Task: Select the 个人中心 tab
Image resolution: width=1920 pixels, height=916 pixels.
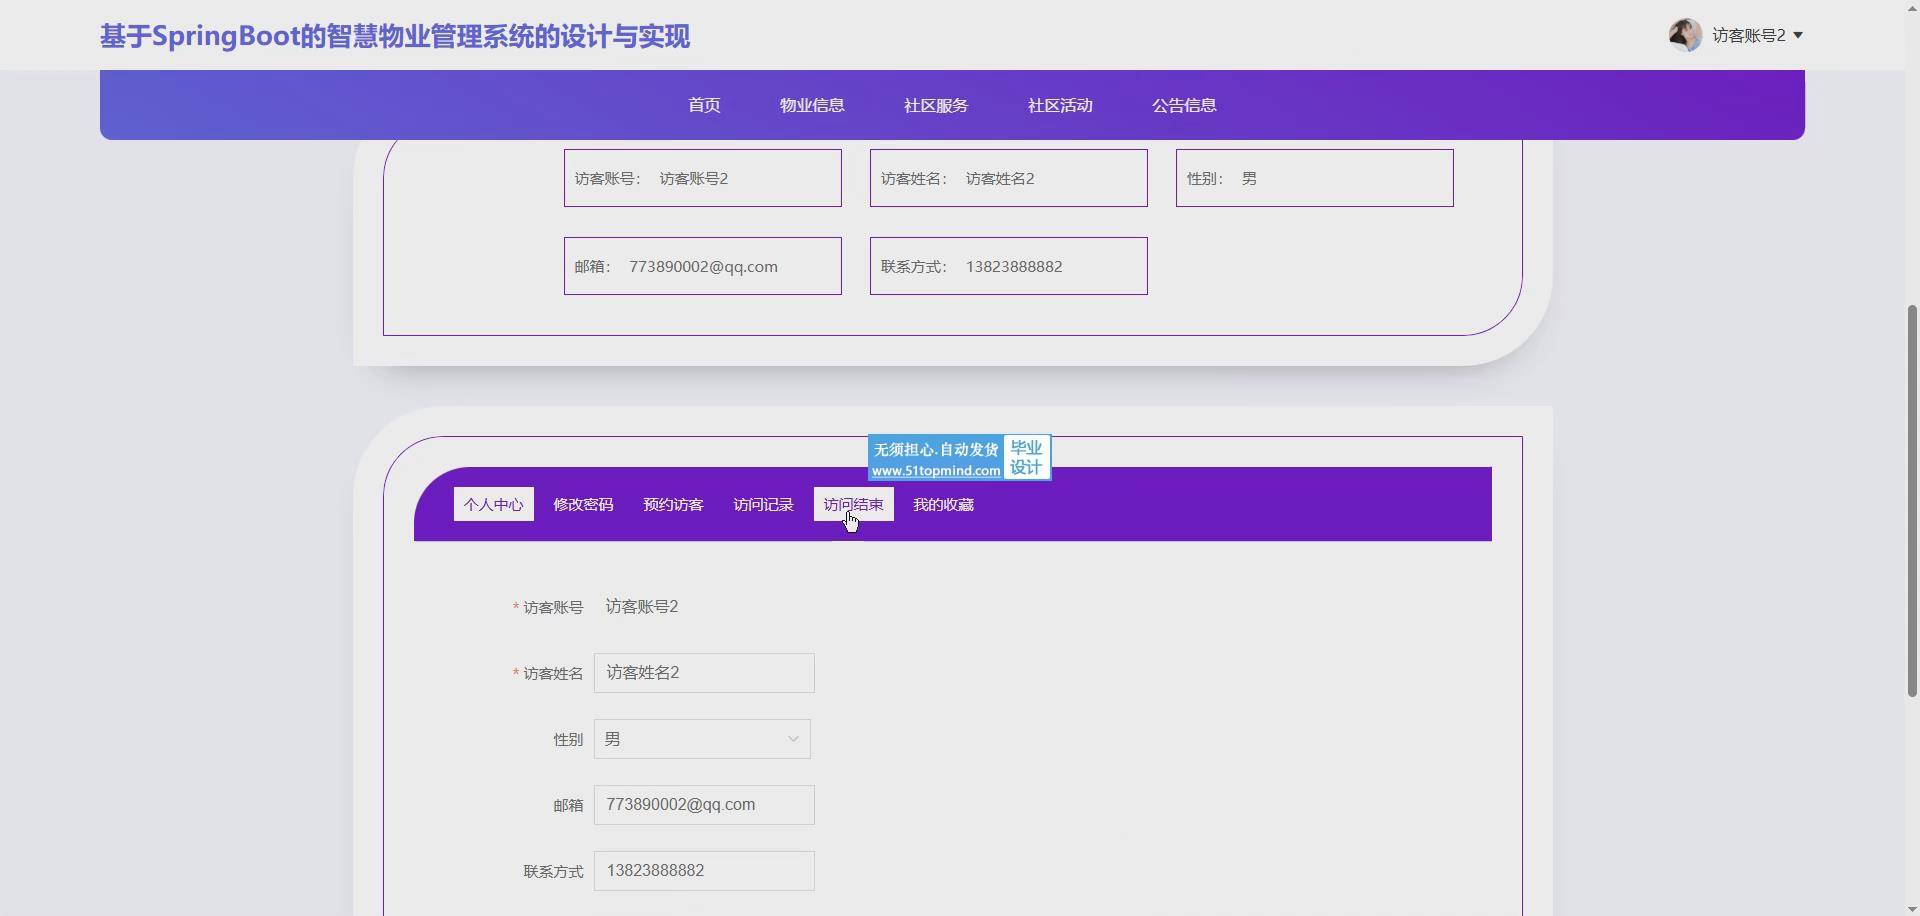Action: (493, 504)
